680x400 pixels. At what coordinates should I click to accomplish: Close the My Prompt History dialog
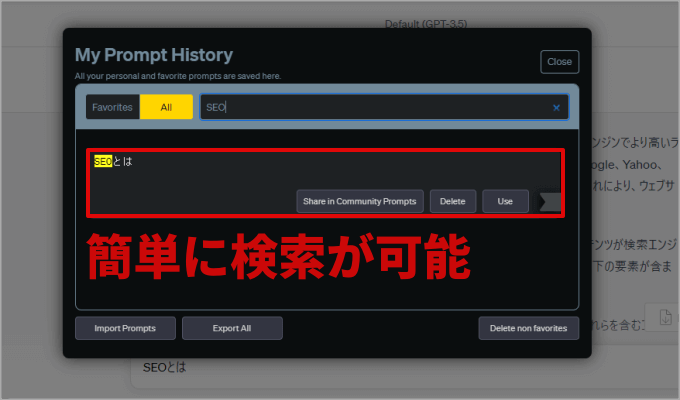559,62
